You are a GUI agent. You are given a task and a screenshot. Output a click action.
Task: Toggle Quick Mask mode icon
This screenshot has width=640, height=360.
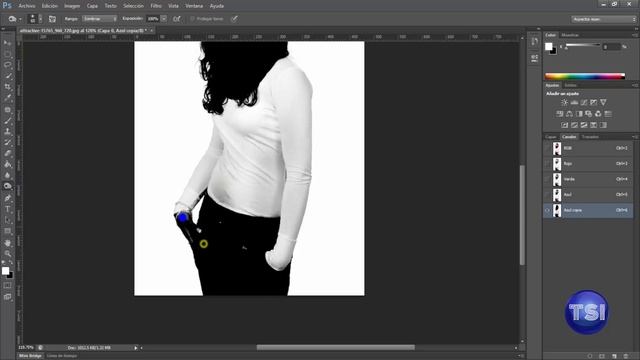click(7, 286)
